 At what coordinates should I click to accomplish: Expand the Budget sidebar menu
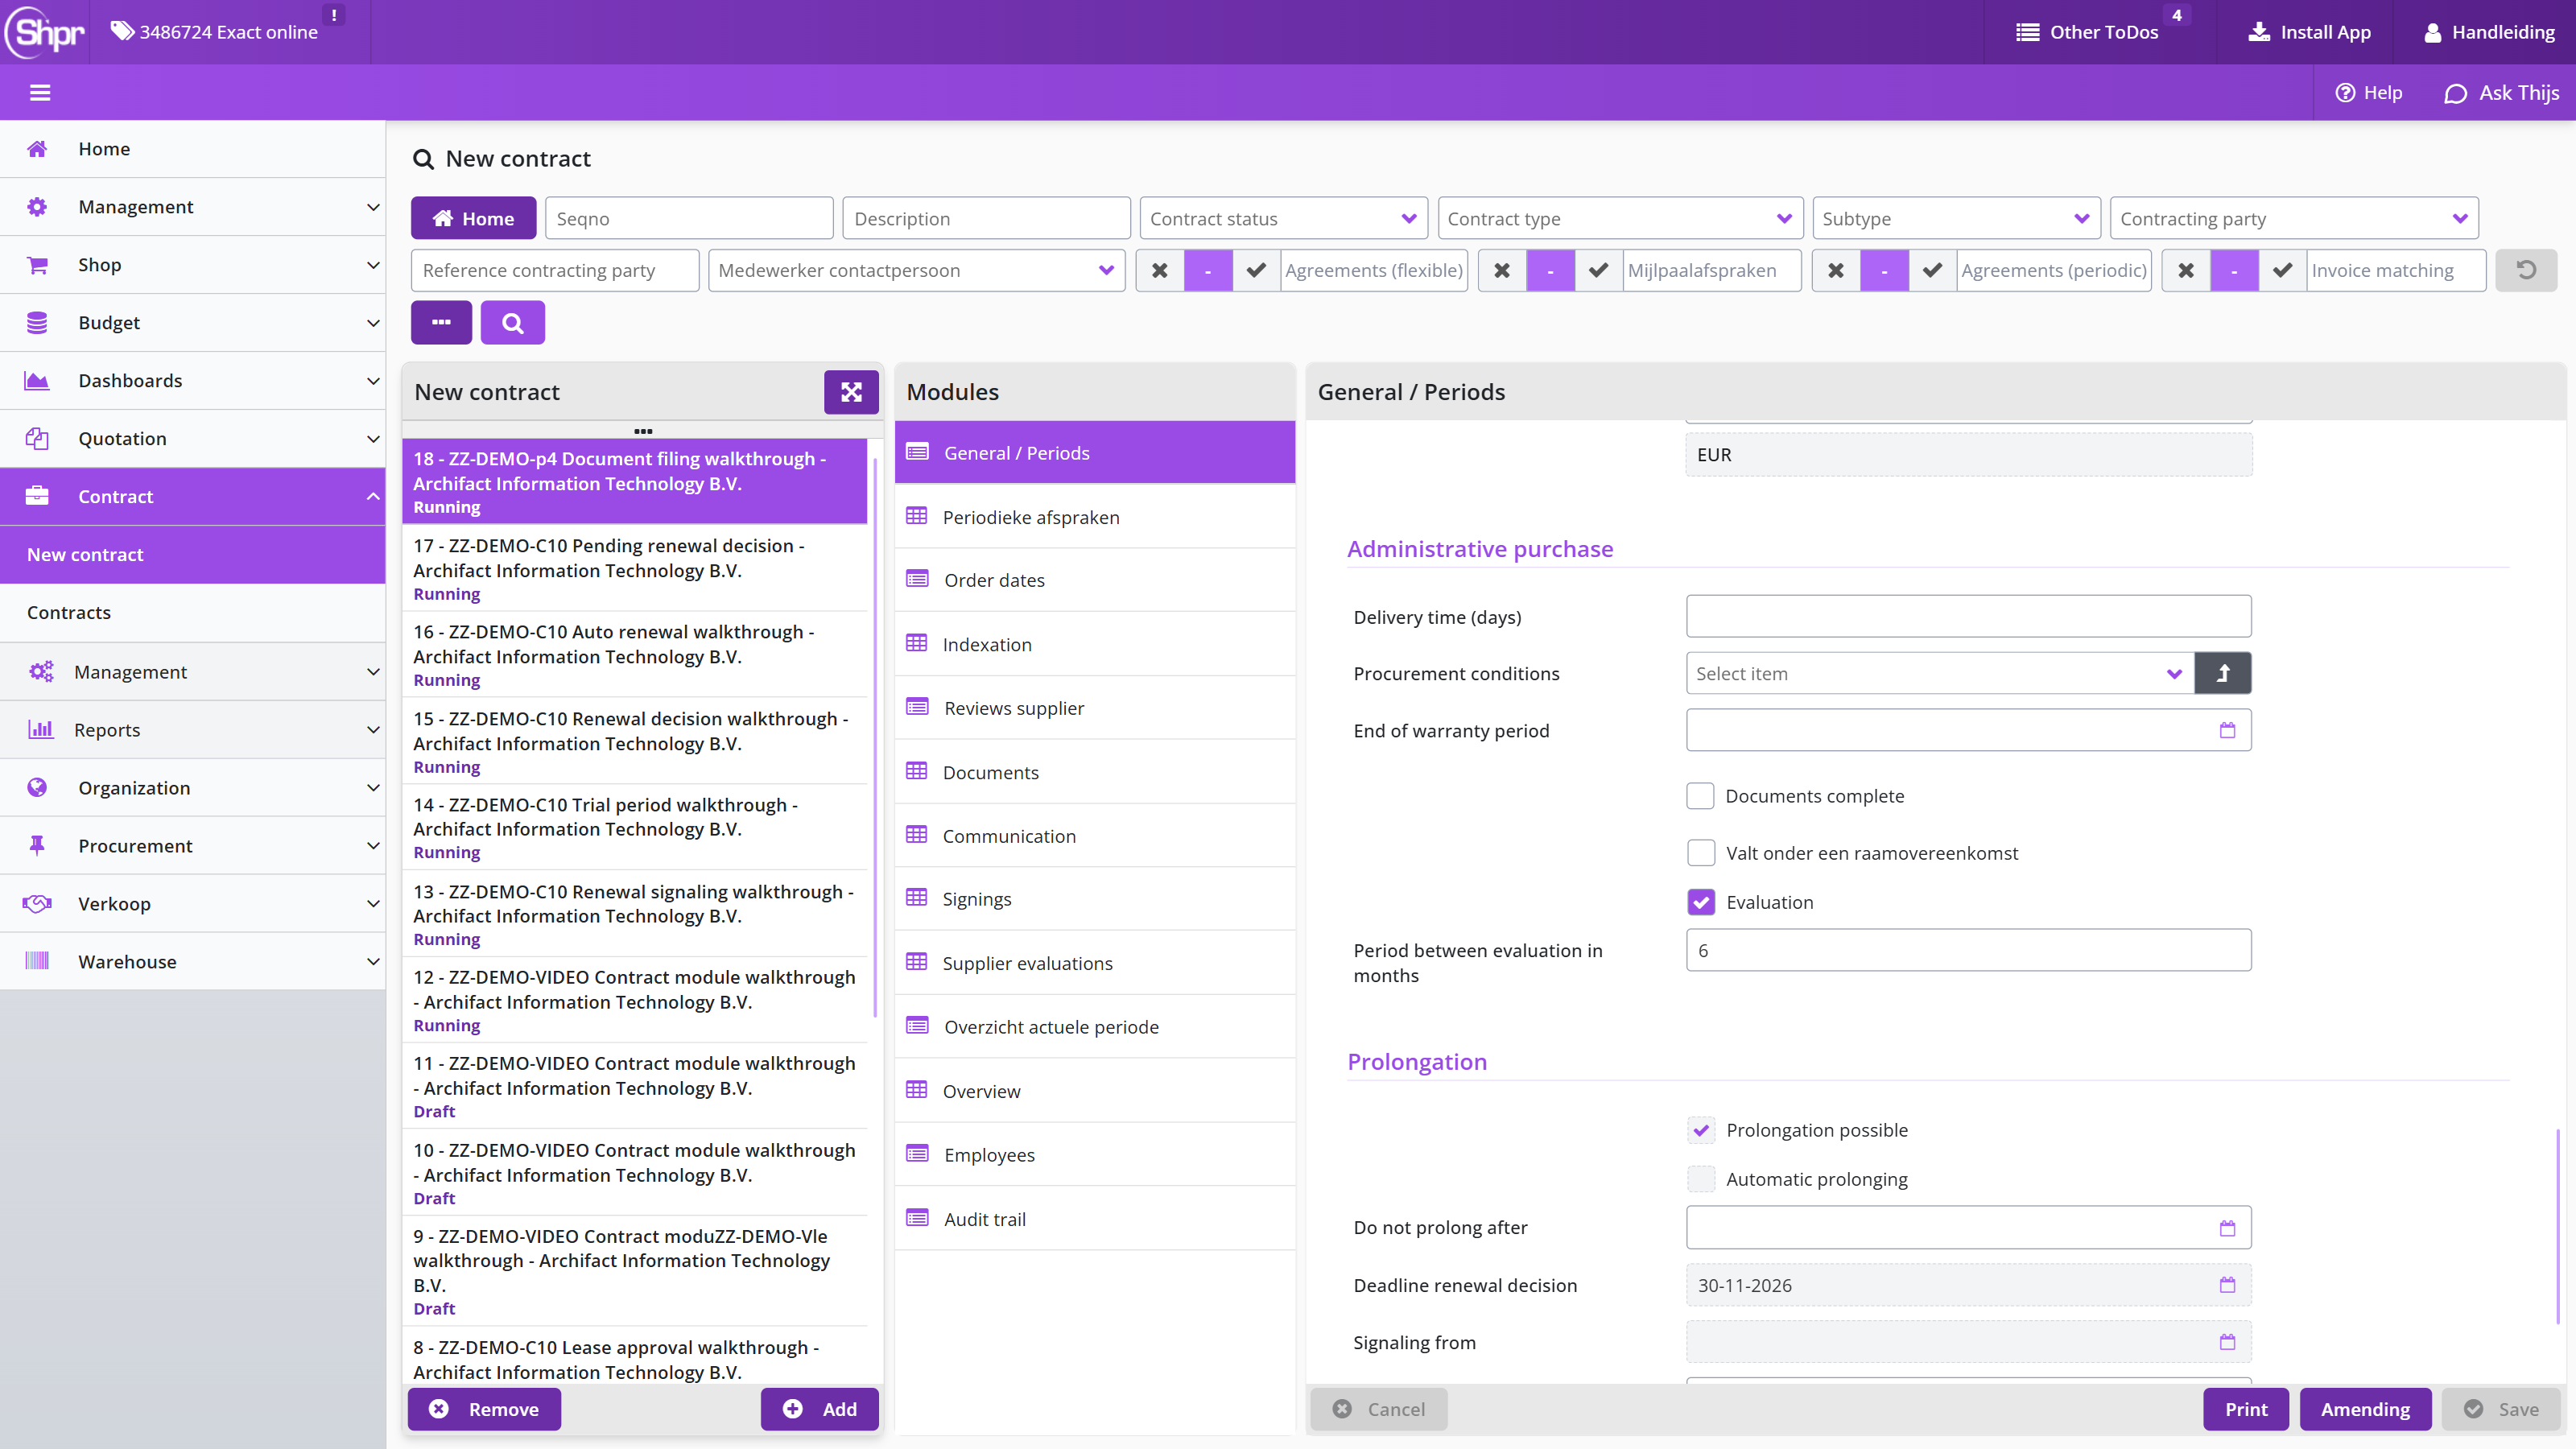tap(192, 323)
